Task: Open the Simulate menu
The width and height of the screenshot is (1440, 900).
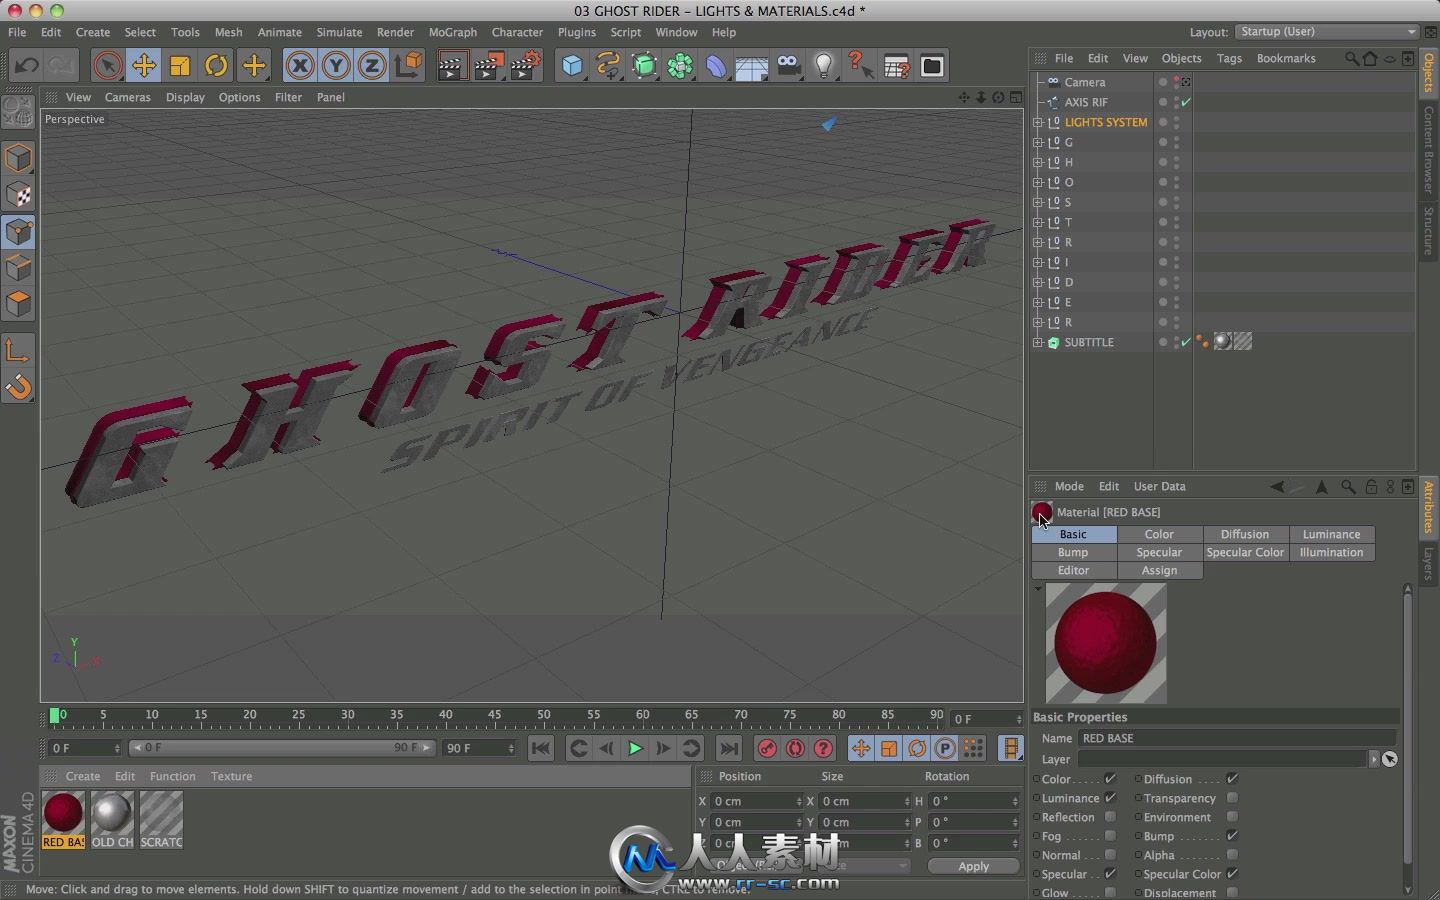Action: pos(339,32)
